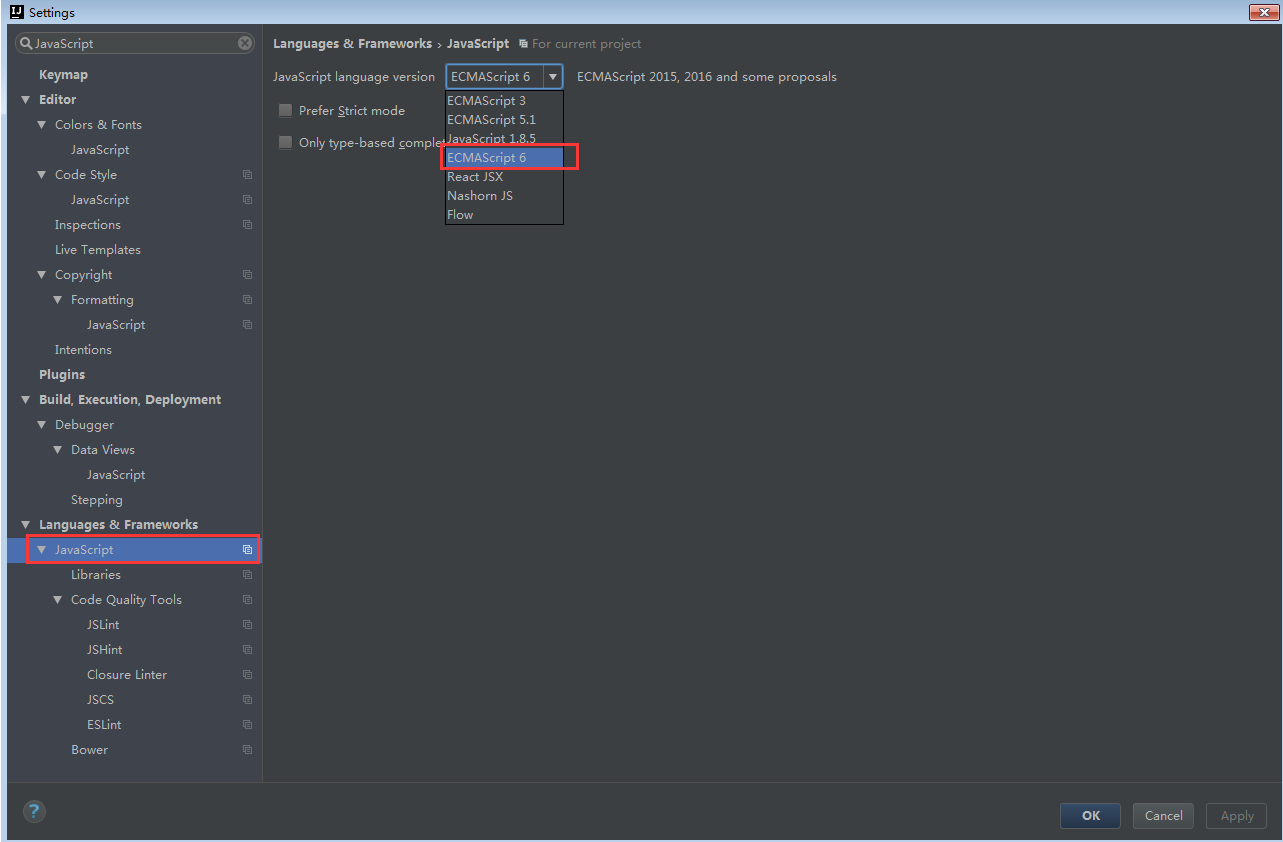This screenshot has height=842, width=1283.
Task: Click the project icon beside JSHint
Action: point(247,650)
